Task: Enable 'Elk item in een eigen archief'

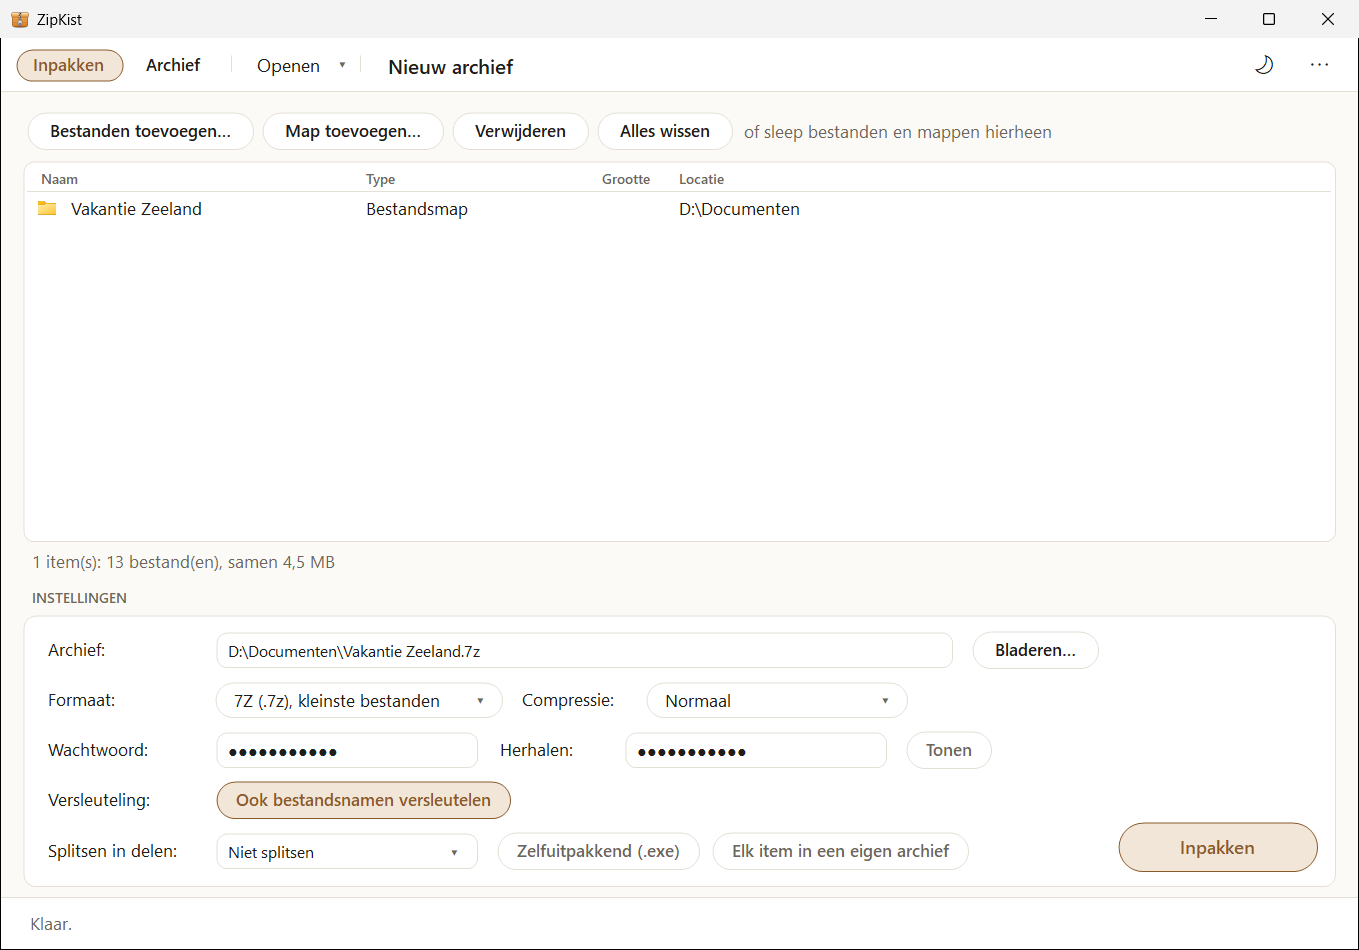Action: (840, 851)
